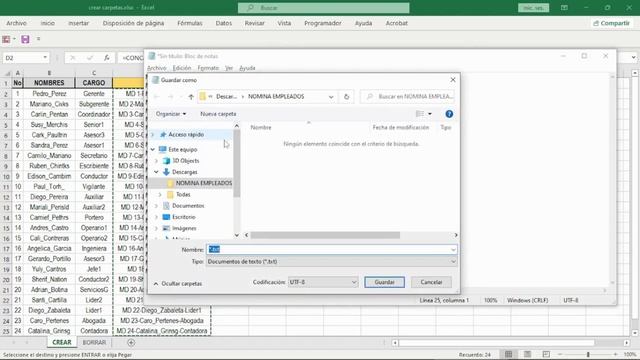
Task: Click the Descar... breadcrumb in address bar
Action: tap(226, 97)
